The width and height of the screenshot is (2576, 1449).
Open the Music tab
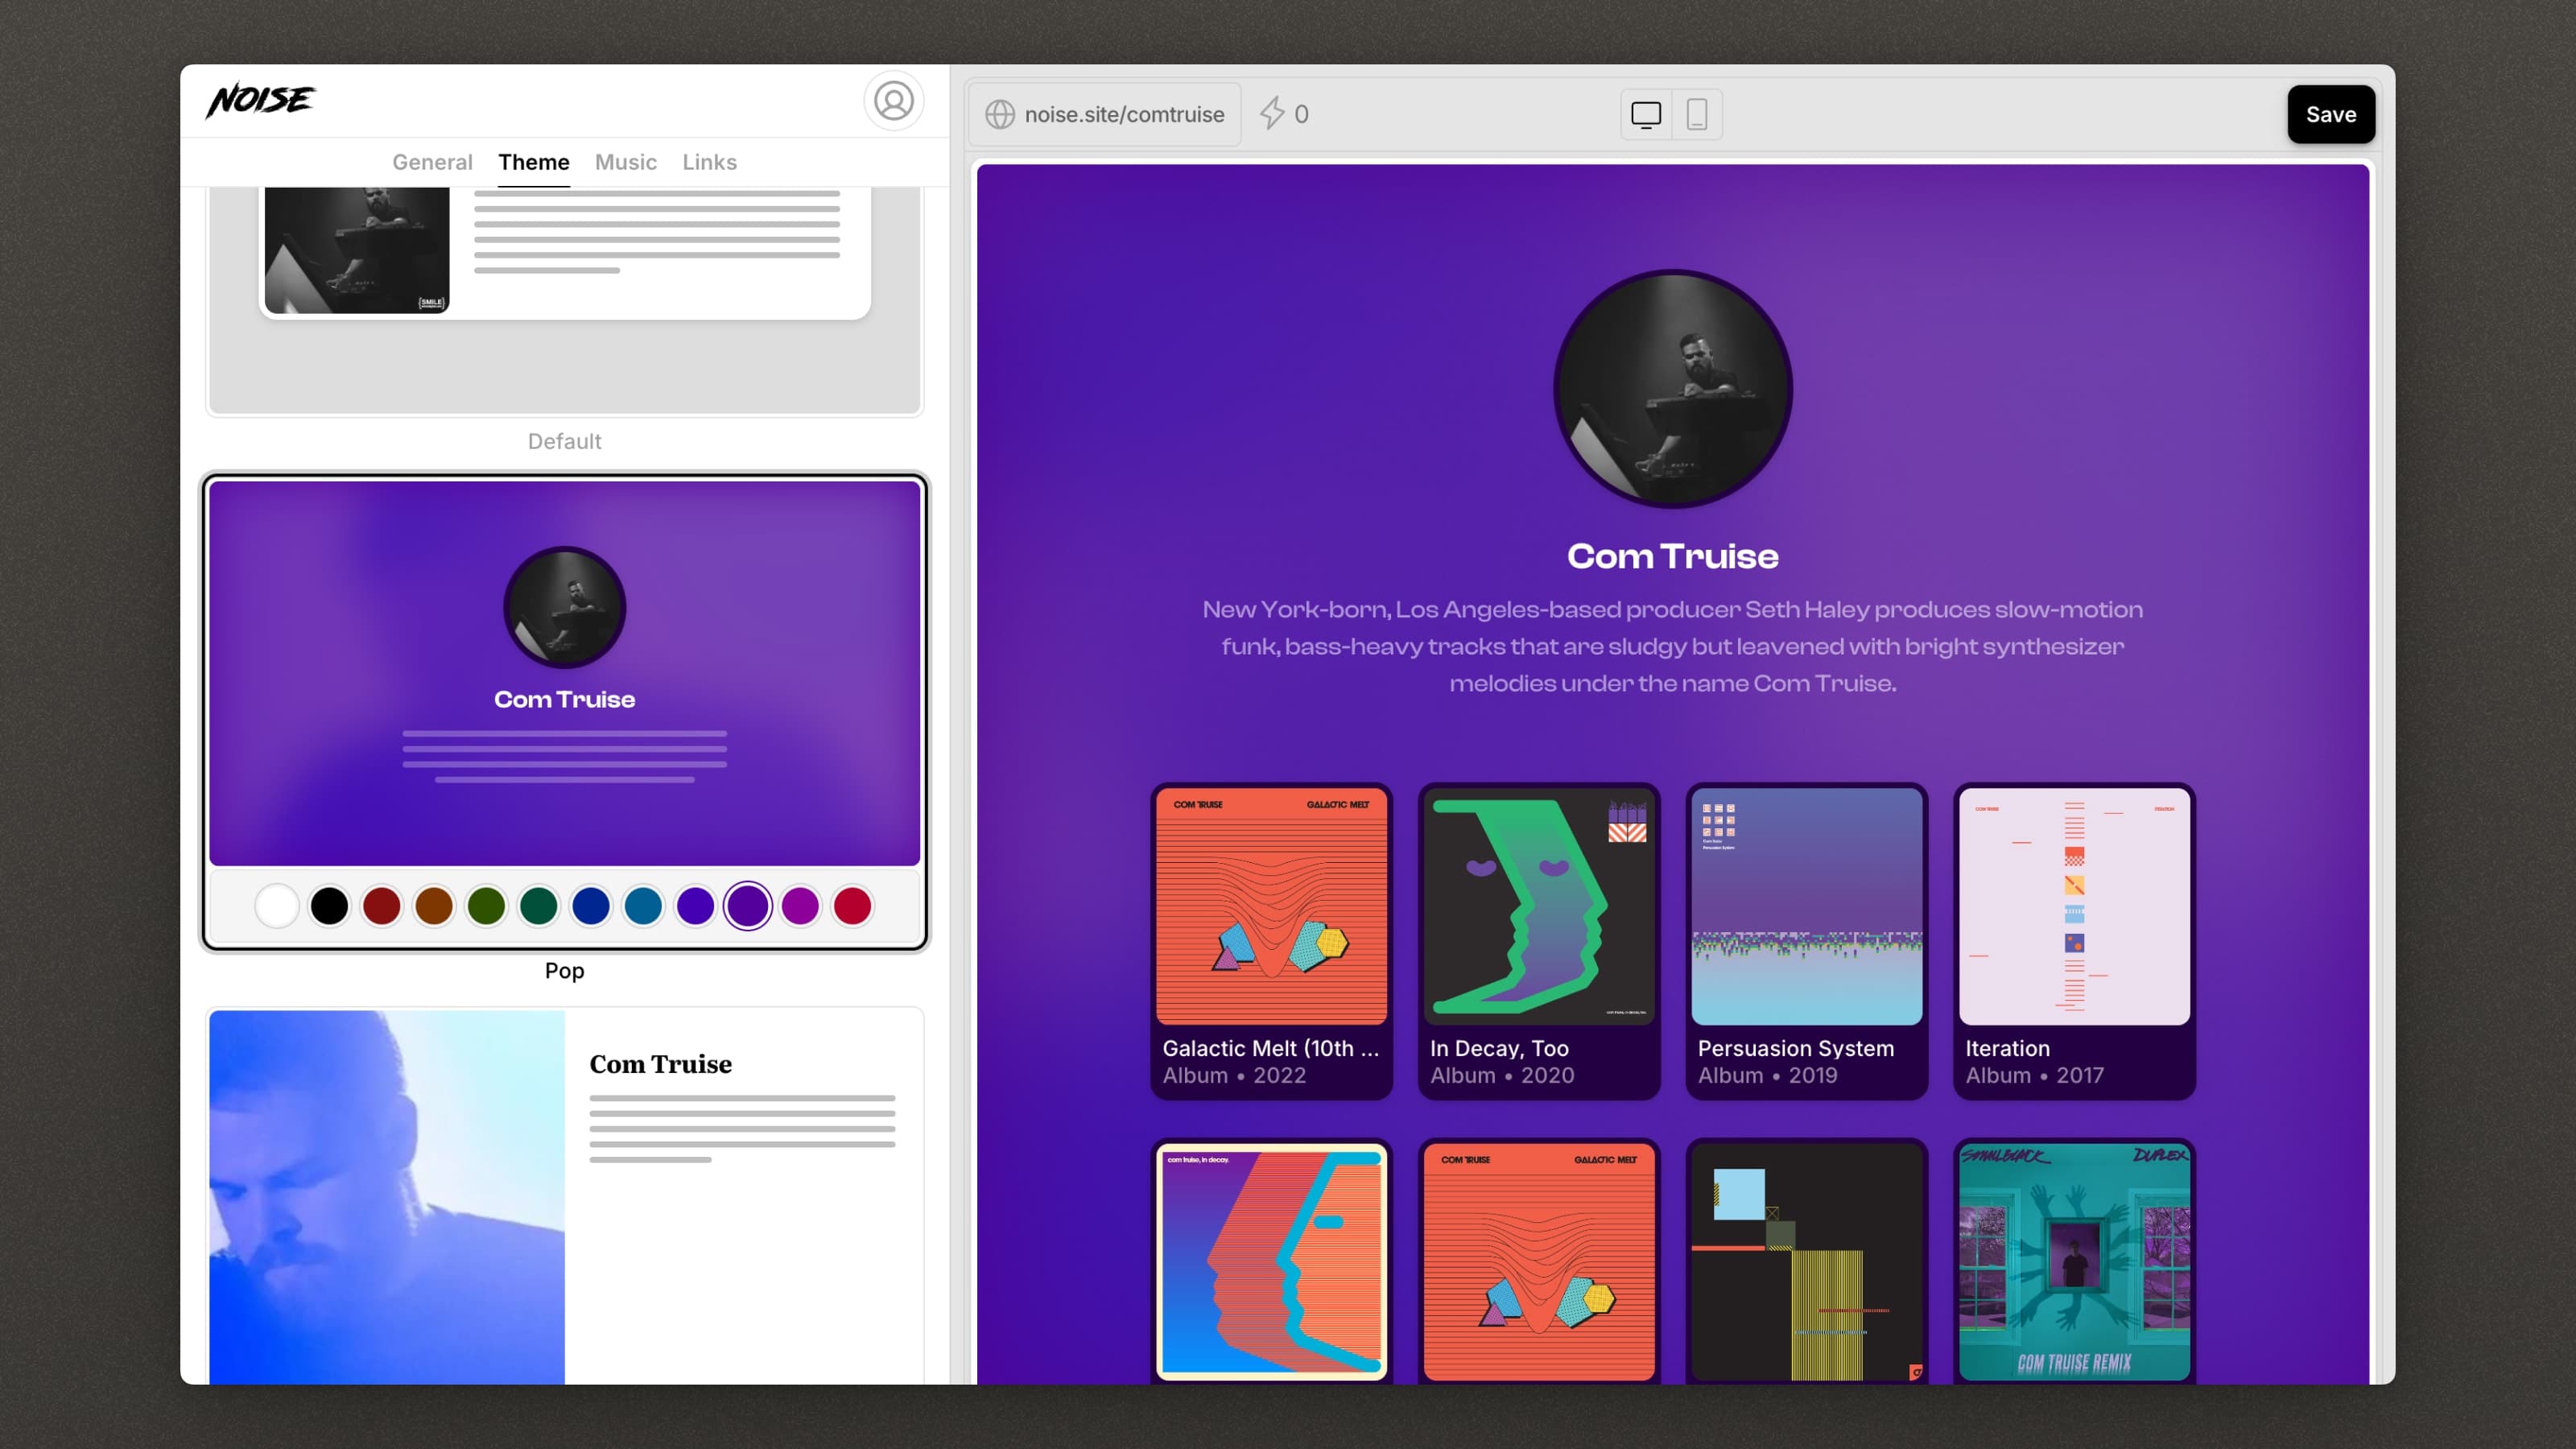click(x=625, y=162)
